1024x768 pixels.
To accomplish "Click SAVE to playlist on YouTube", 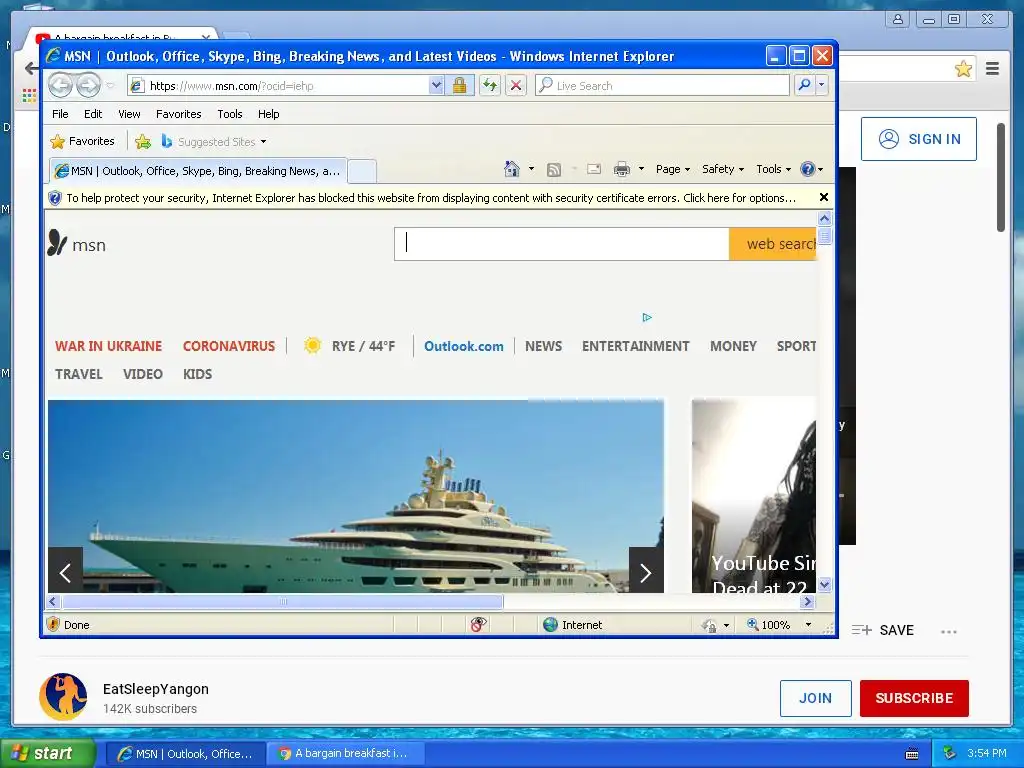I will 883,630.
